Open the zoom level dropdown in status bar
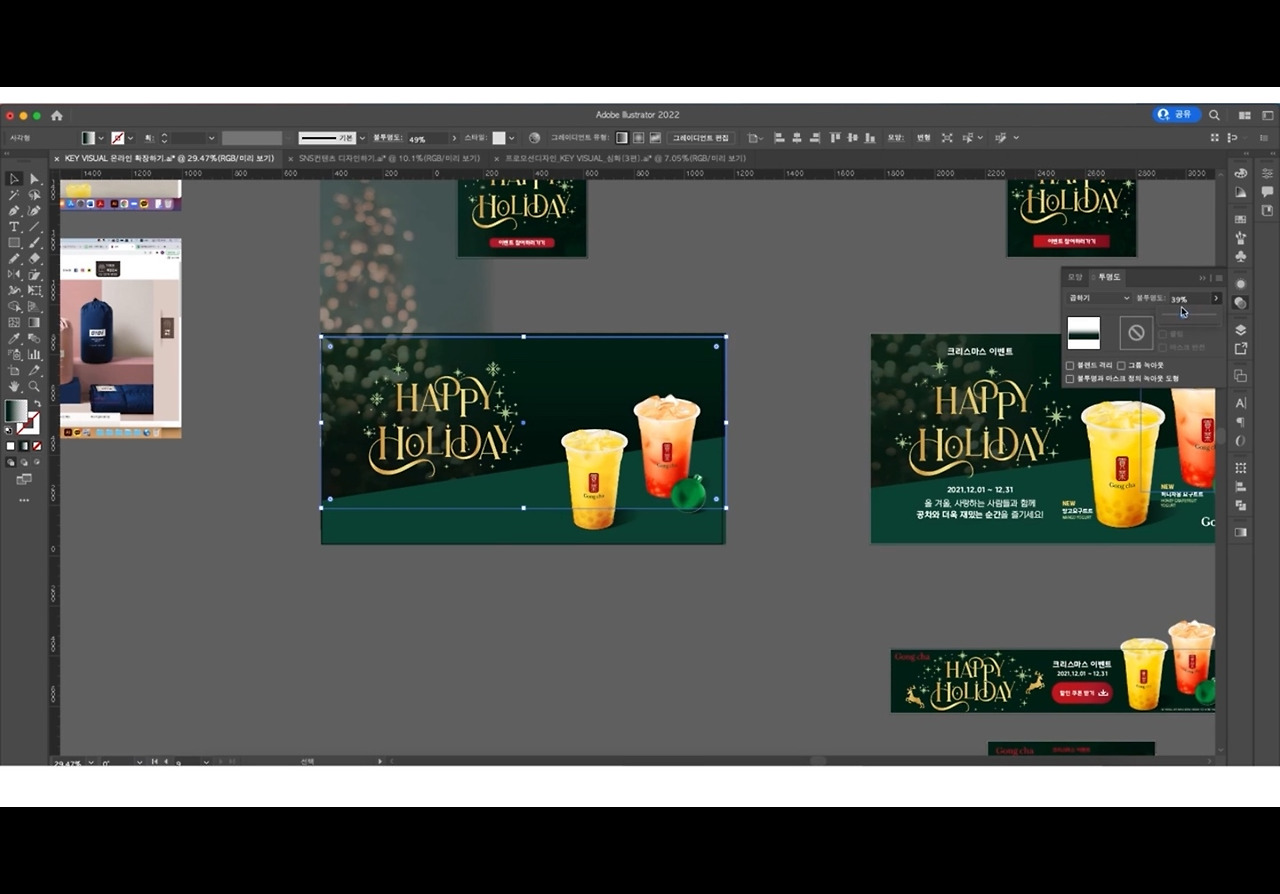Image resolution: width=1280 pixels, height=894 pixels. click(93, 762)
